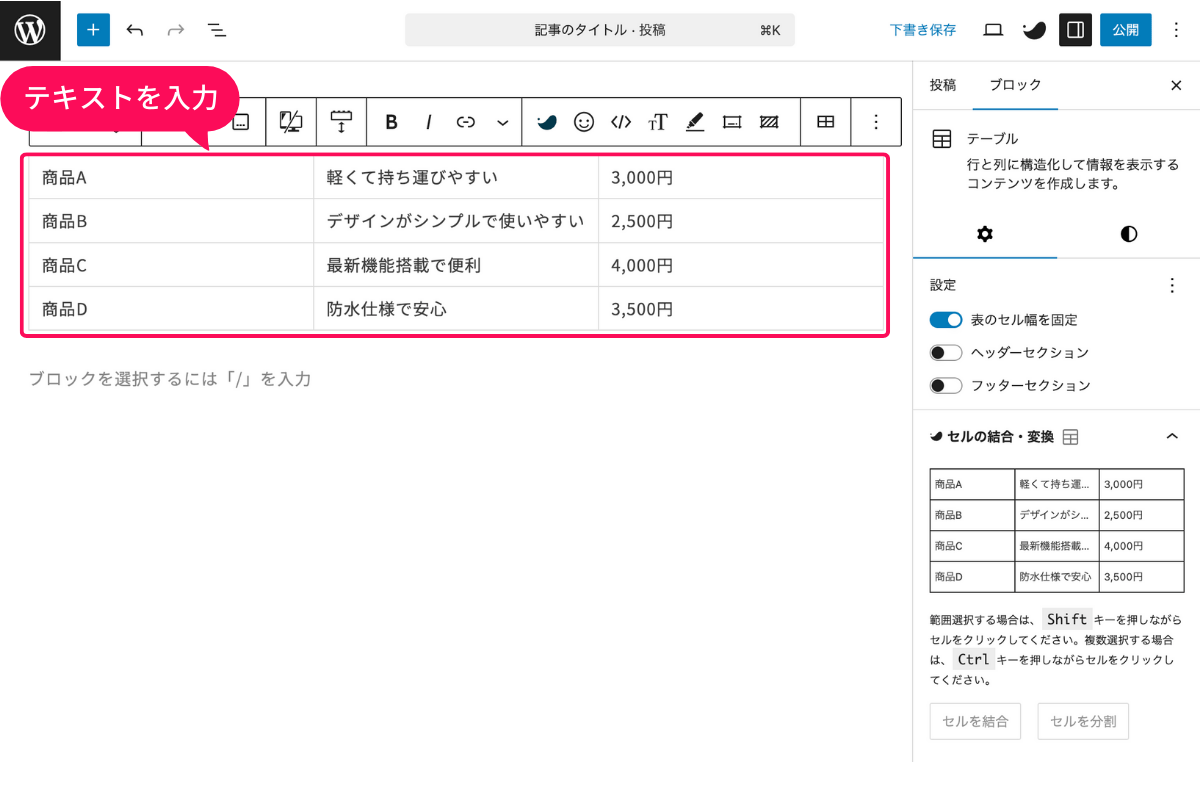Switch to the styles tab in block settings
Screen dimensions: 1200x800
(x=1128, y=234)
